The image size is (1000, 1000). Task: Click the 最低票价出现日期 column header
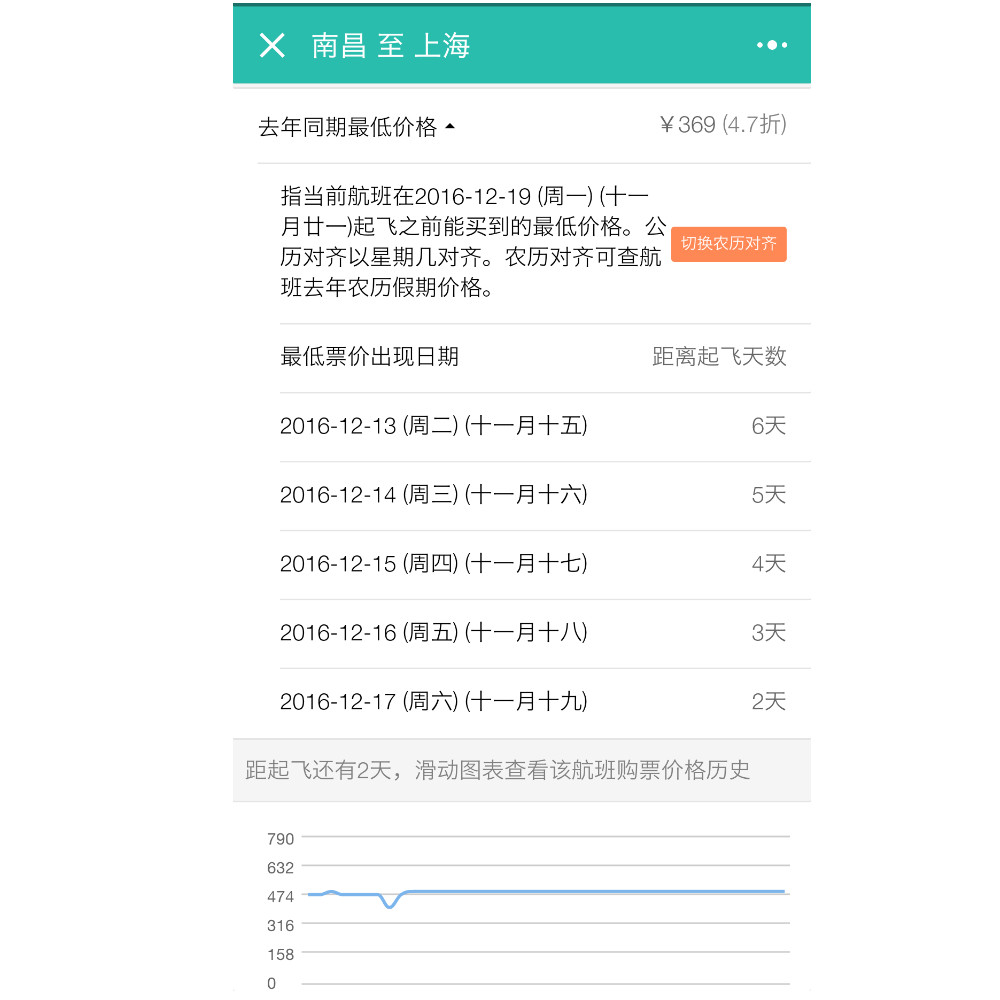pos(369,357)
